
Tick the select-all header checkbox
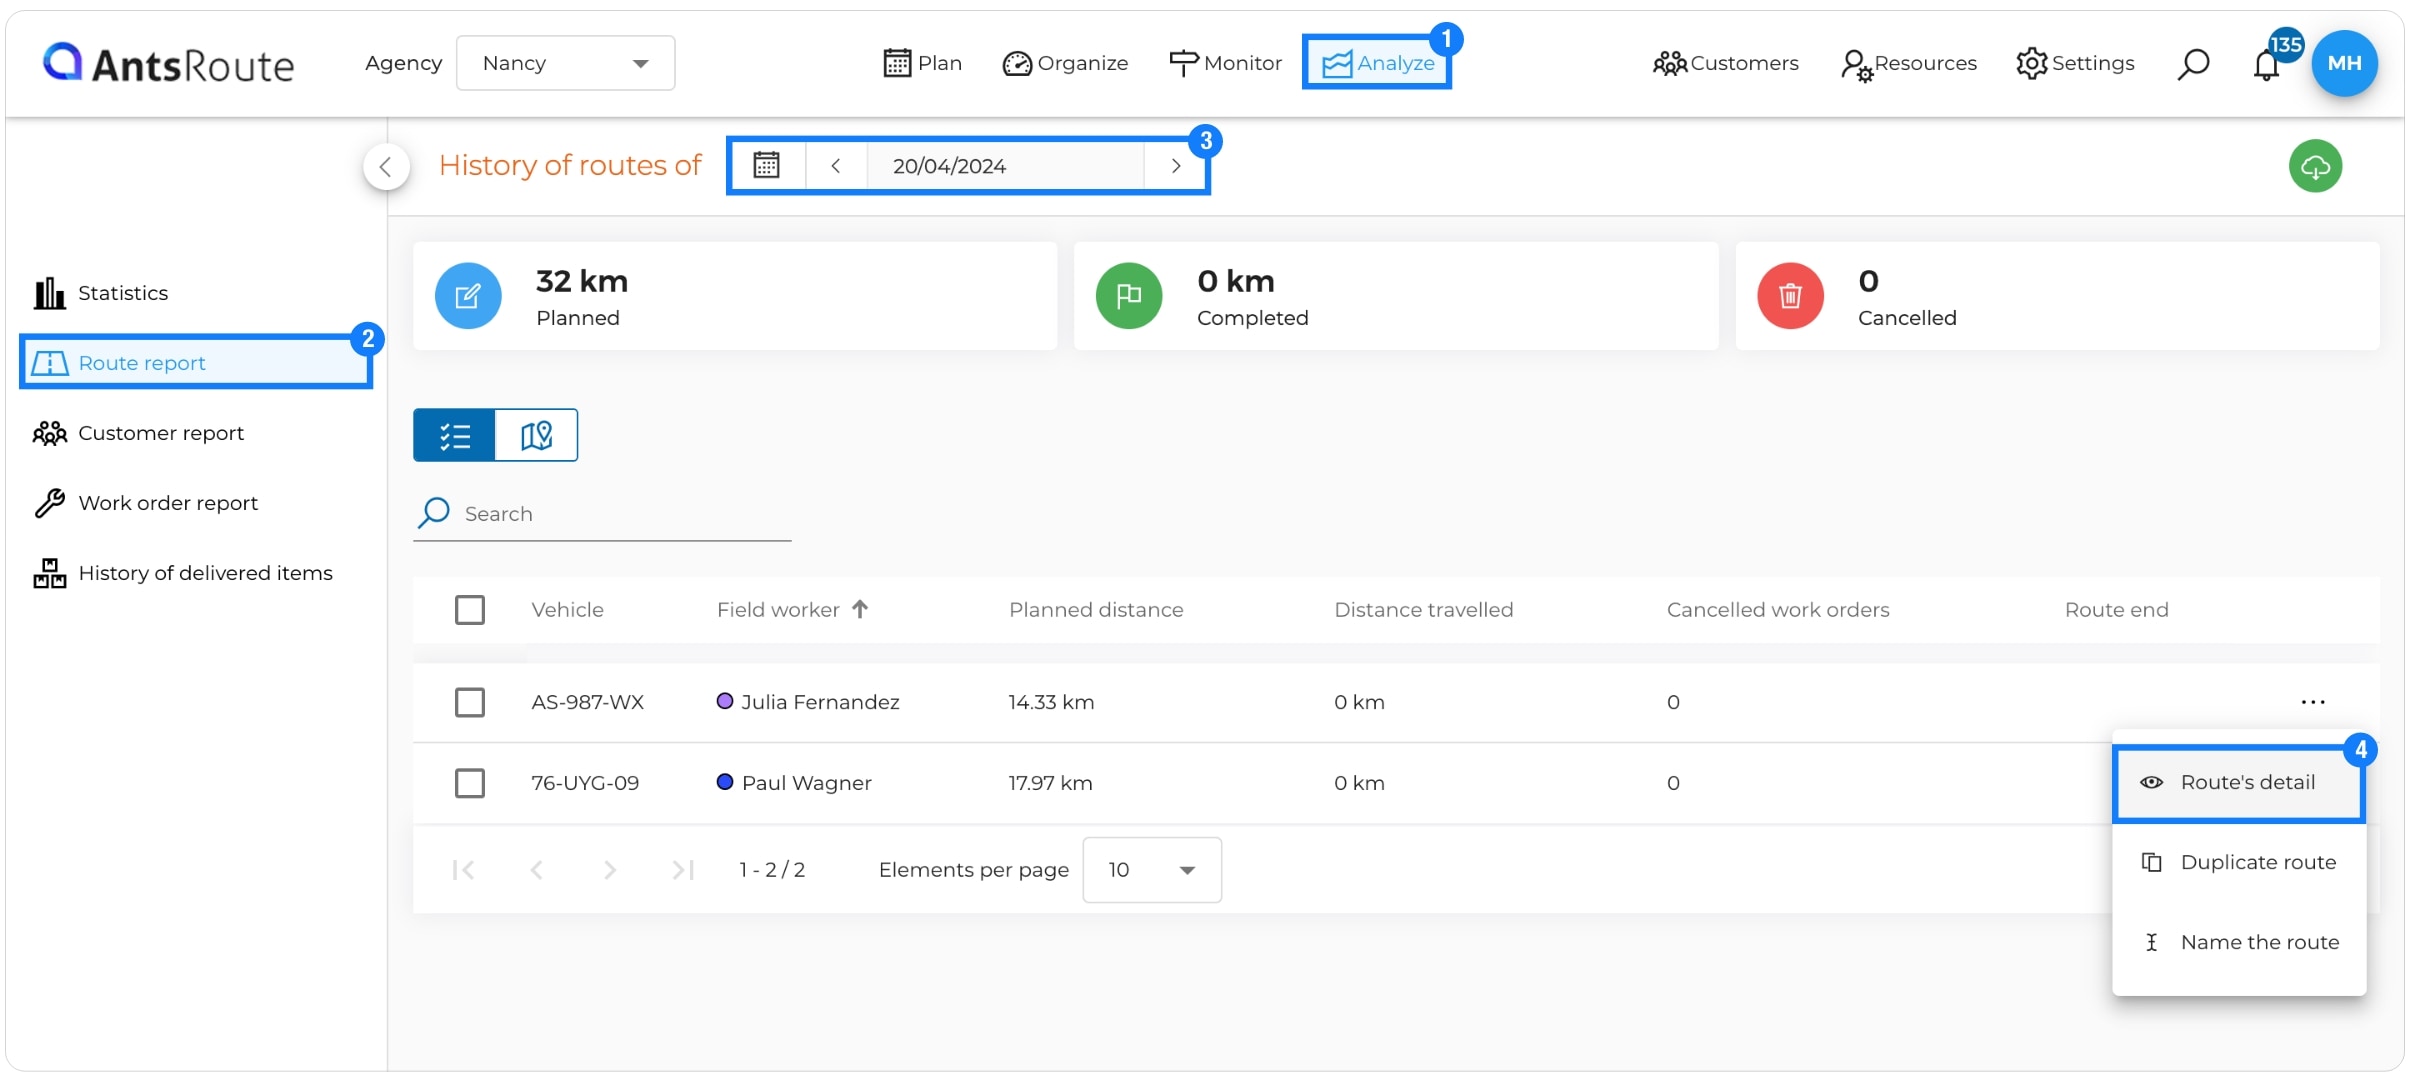point(470,610)
